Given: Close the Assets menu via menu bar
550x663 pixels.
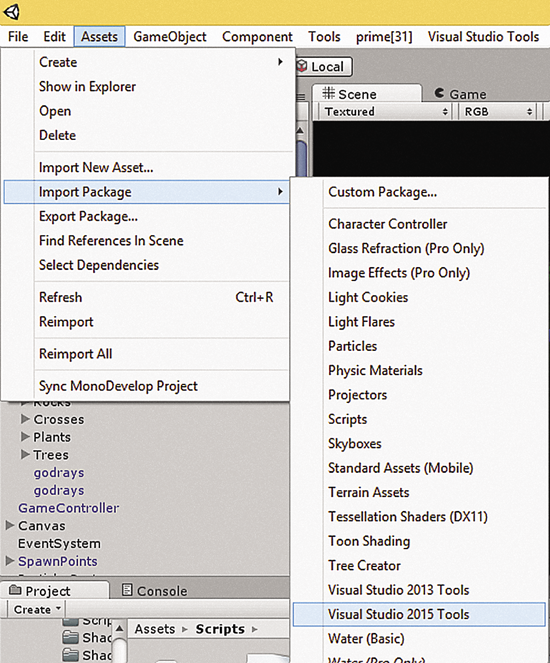Looking at the screenshot, I should (99, 37).
